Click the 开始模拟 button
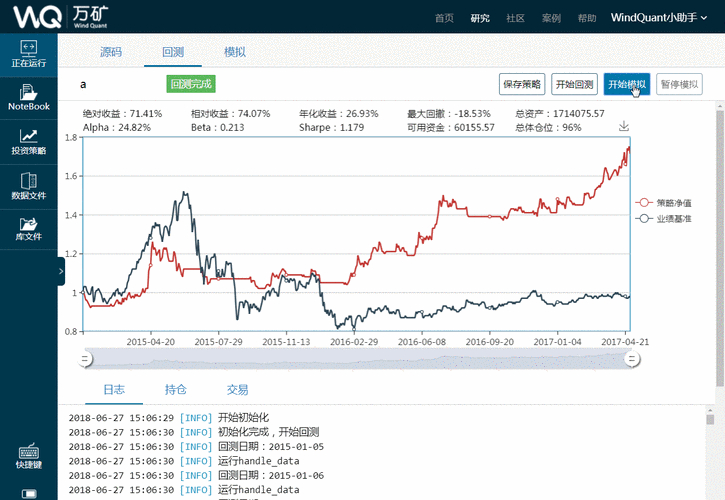This screenshot has height=500, width=725. tap(627, 85)
